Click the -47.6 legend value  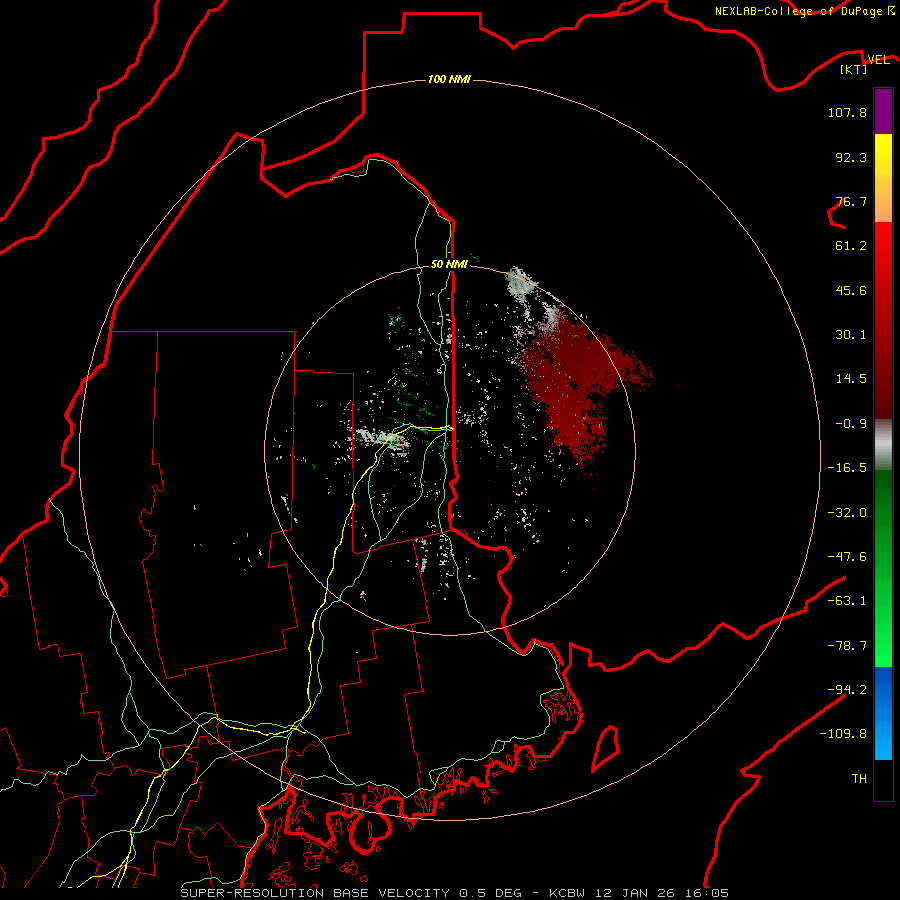(x=847, y=557)
